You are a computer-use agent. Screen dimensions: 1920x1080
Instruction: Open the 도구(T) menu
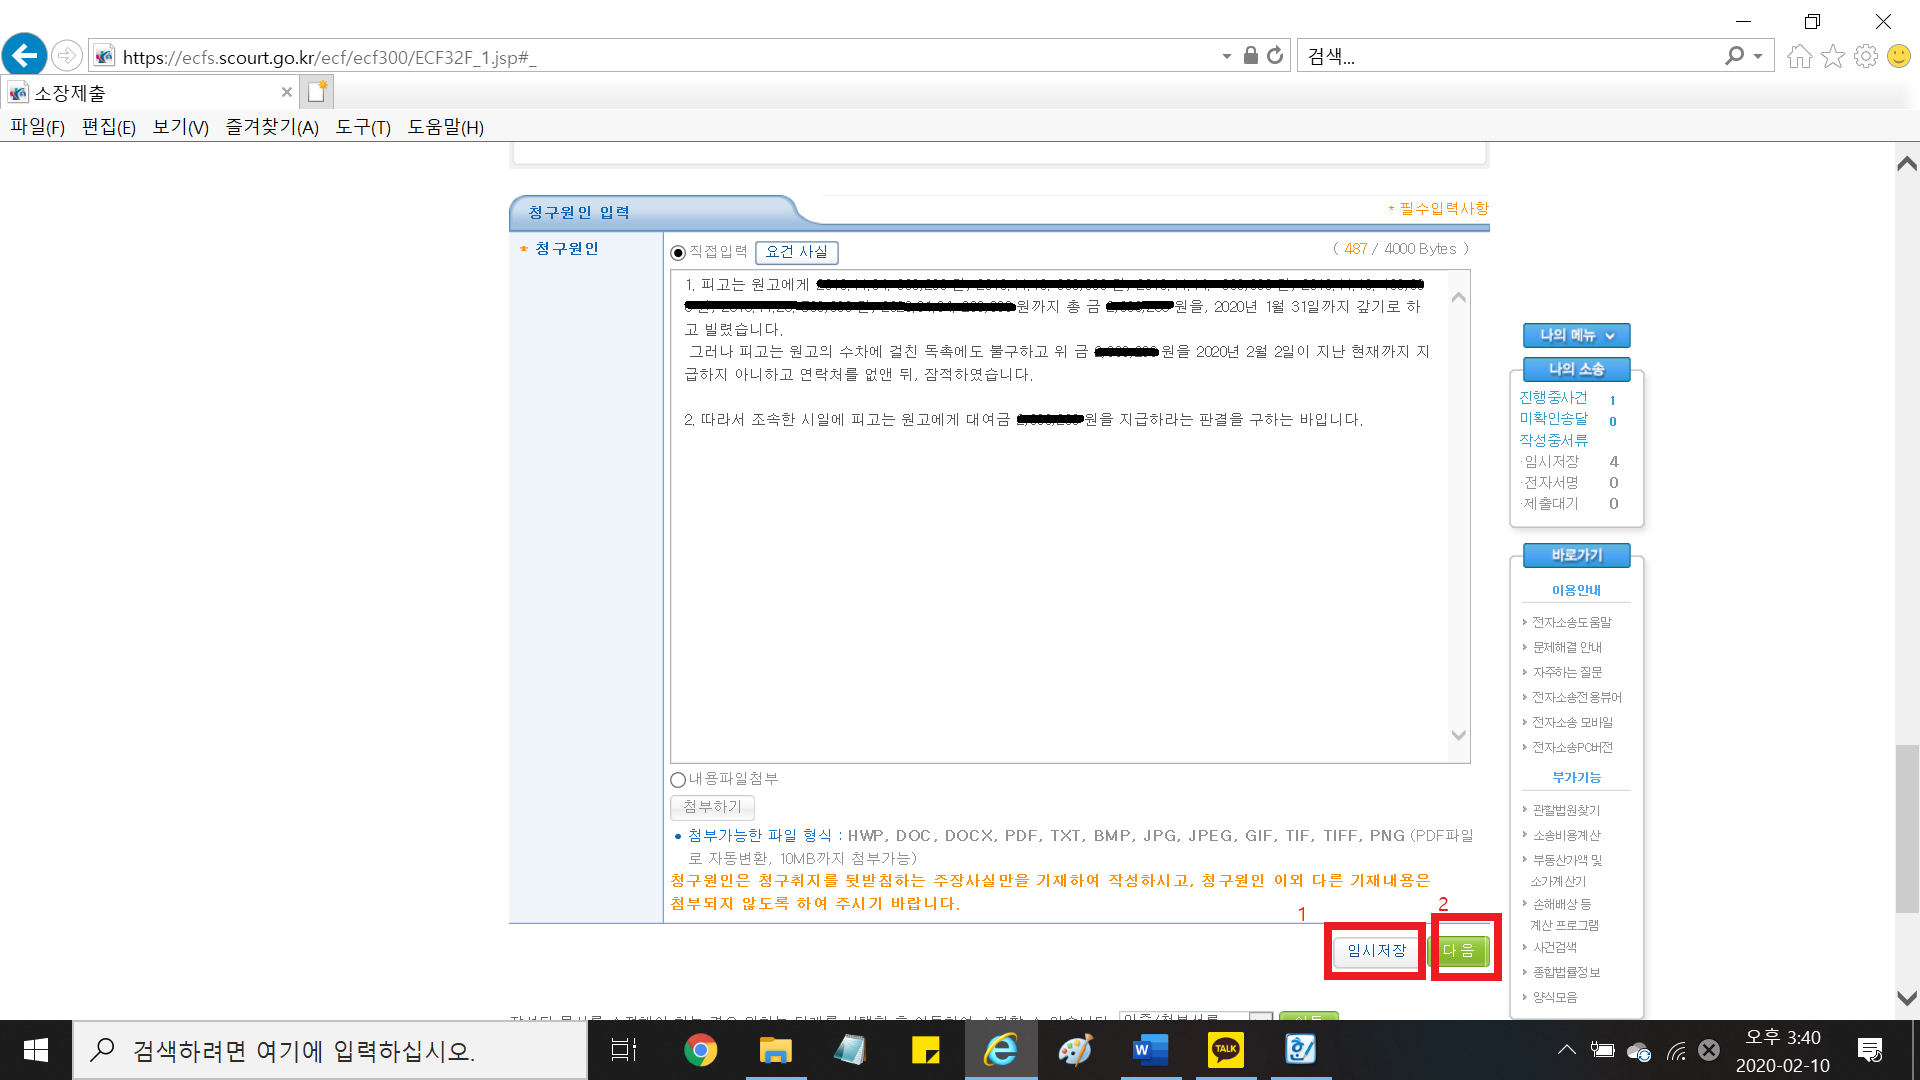(x=362, y=127)
